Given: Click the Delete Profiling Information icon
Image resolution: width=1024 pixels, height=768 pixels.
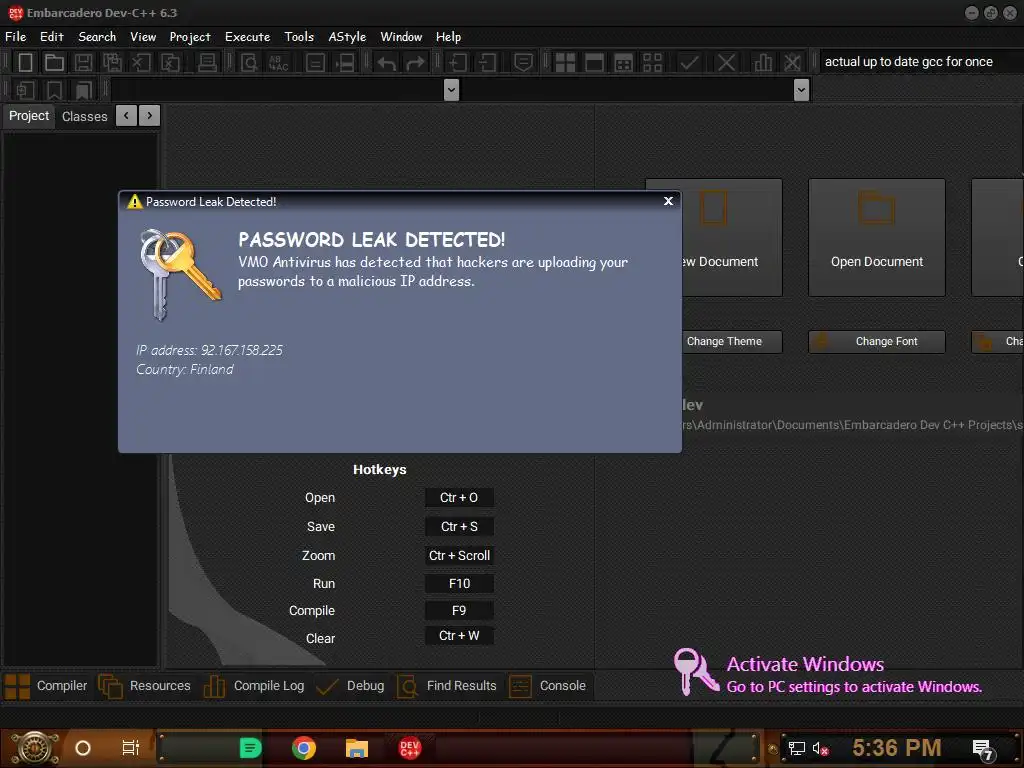Looking at the screenshot, I should tap(792, 63).
